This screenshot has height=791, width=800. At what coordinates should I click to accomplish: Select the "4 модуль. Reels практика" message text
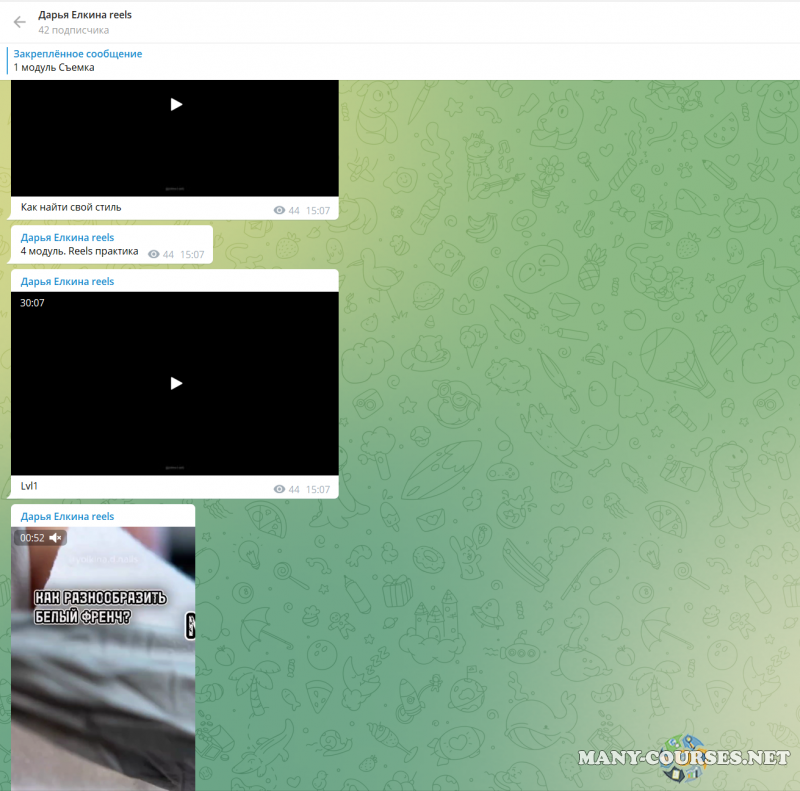[x=79, y=252]
